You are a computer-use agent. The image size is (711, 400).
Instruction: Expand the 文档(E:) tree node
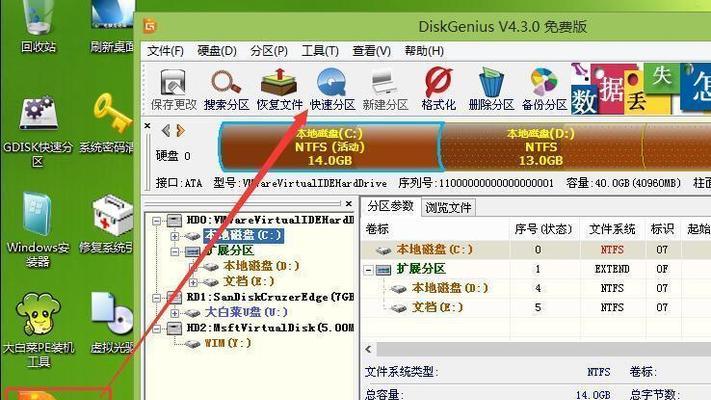pyautogui.click(x=193, y=283)
